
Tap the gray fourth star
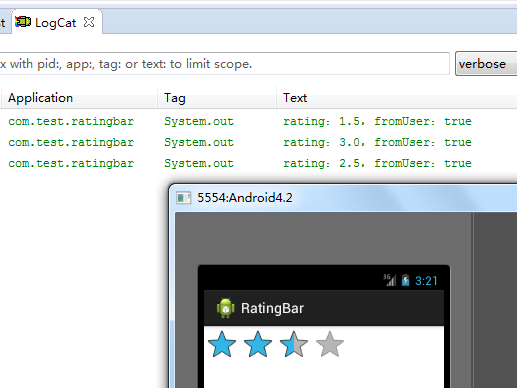coord(330,344)
